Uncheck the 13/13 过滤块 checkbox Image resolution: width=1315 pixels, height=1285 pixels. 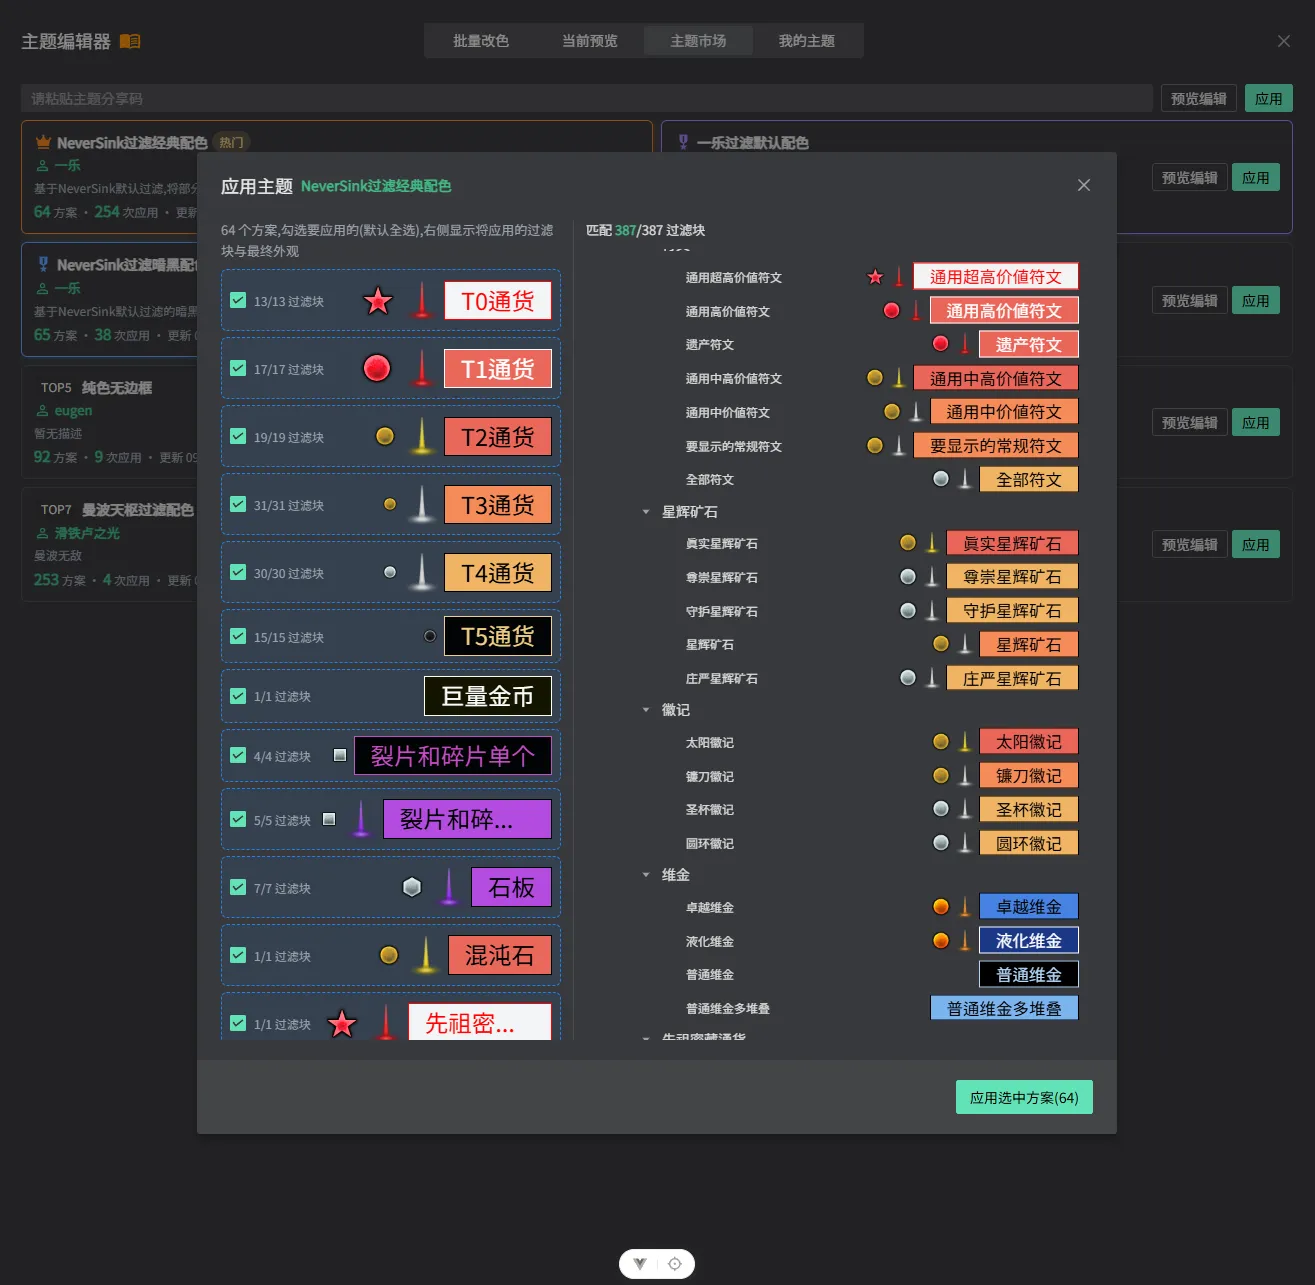(238, 300)
